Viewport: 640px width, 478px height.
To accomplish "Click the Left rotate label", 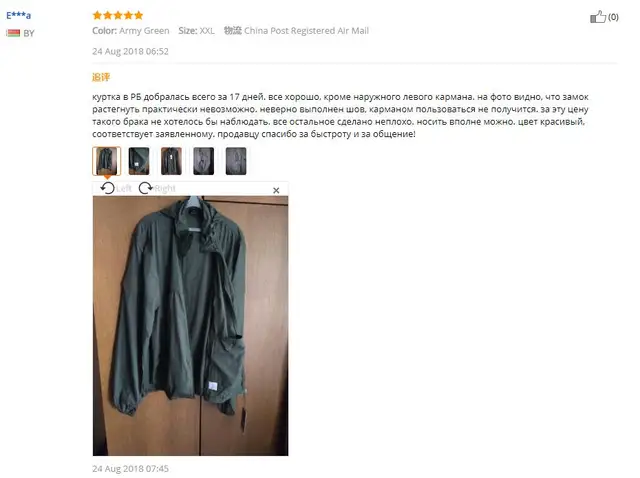I will (124, 189).
